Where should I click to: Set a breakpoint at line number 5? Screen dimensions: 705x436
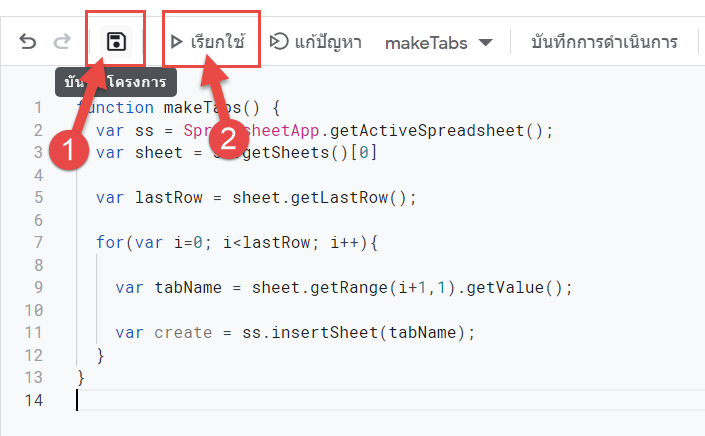click(39, 197)
